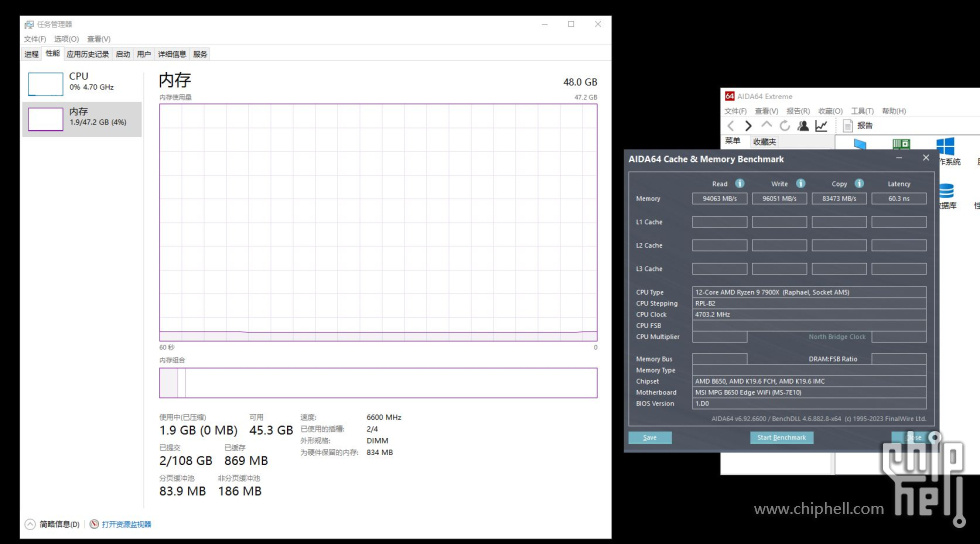980x544 pixels.
Task: Click the info icon beside Read
Action: tap(740, 183)
